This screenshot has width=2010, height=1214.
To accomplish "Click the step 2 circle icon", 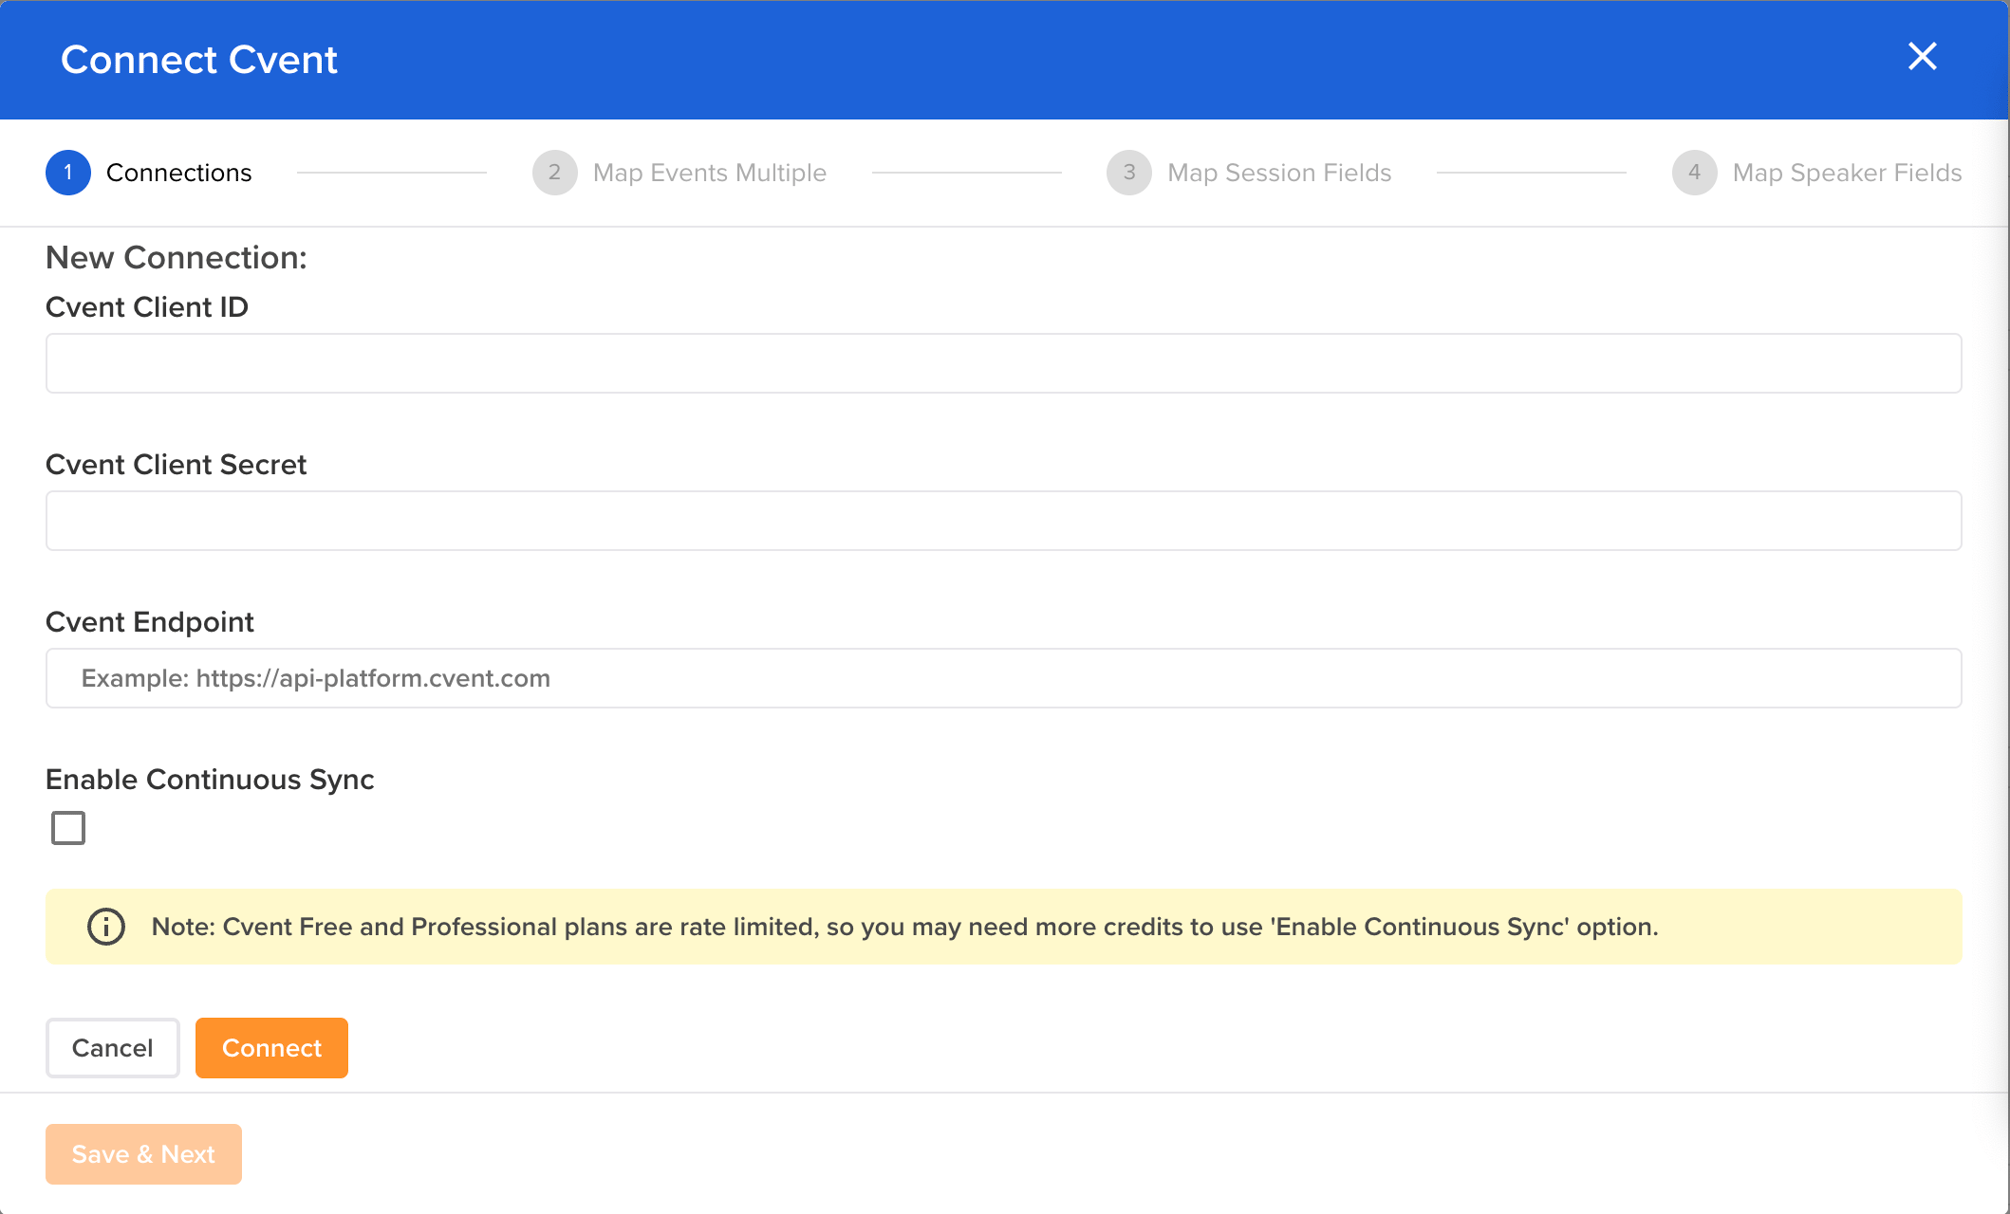I will pos(554,172).
